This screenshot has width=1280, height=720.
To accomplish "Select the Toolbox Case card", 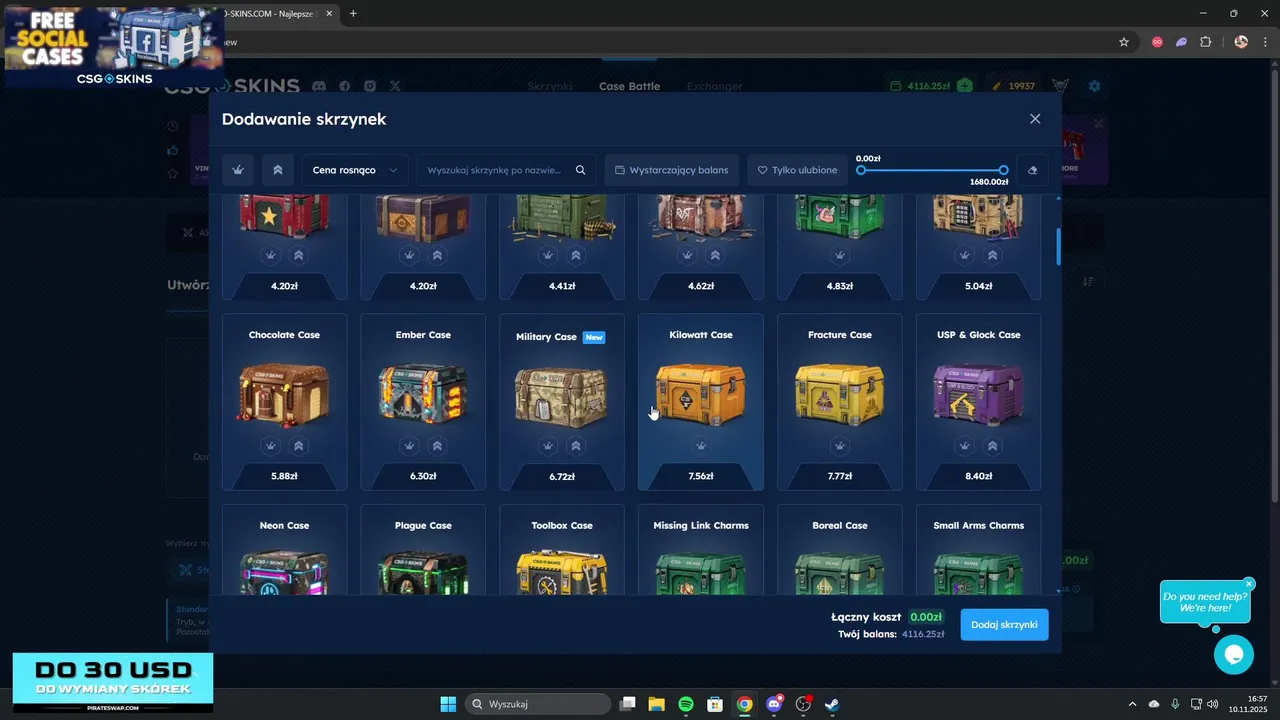I will pos(562,550).
